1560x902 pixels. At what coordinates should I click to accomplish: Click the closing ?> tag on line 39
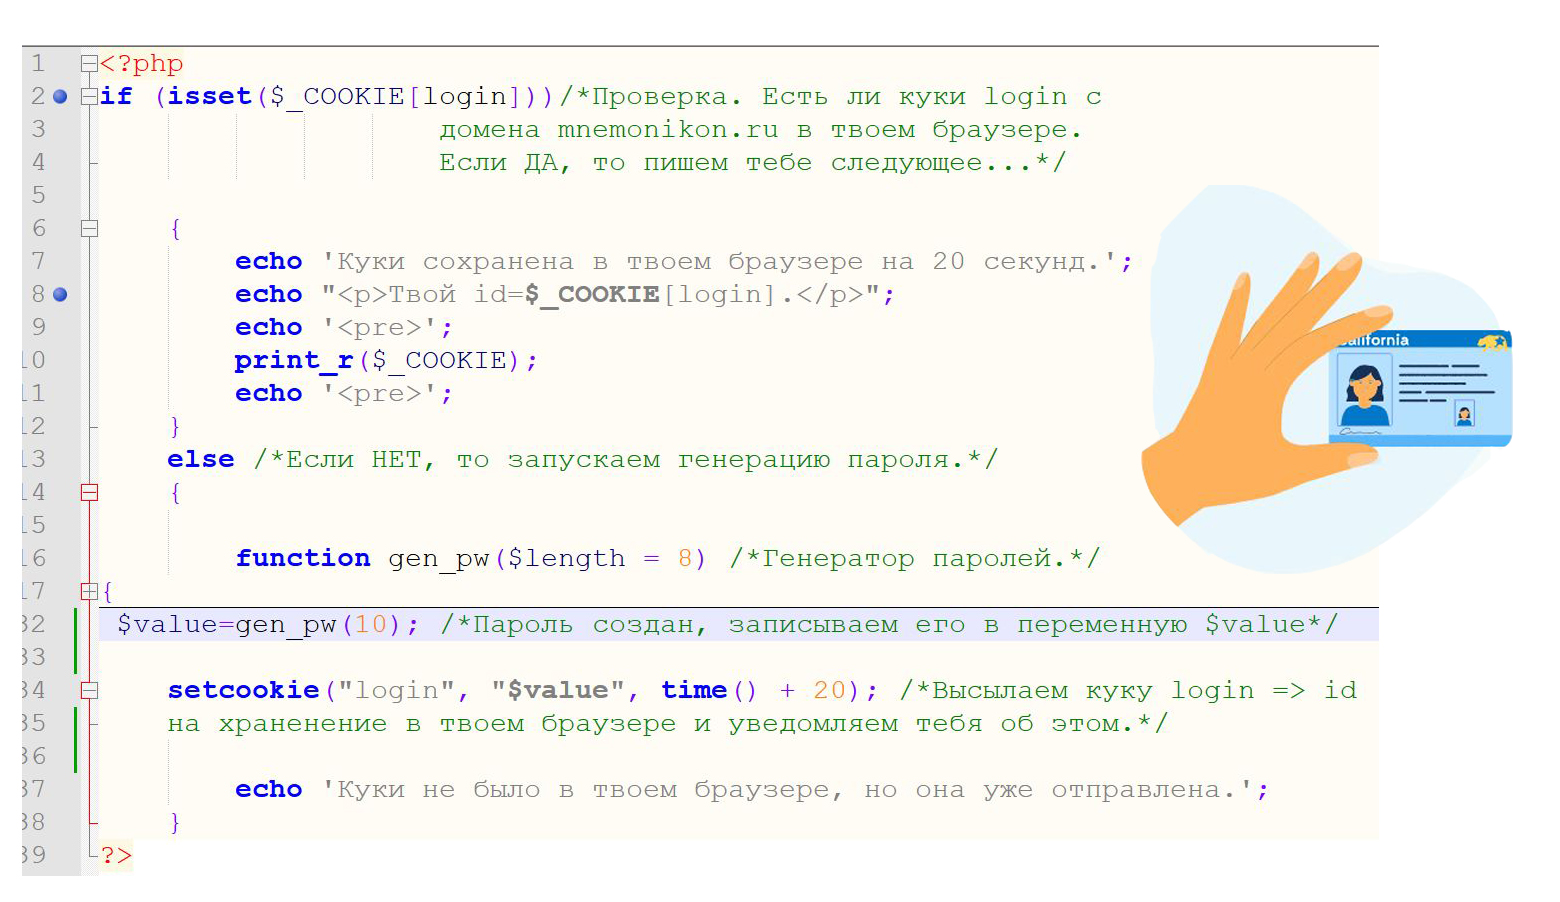pyautogui.click(x=116, y=856)
